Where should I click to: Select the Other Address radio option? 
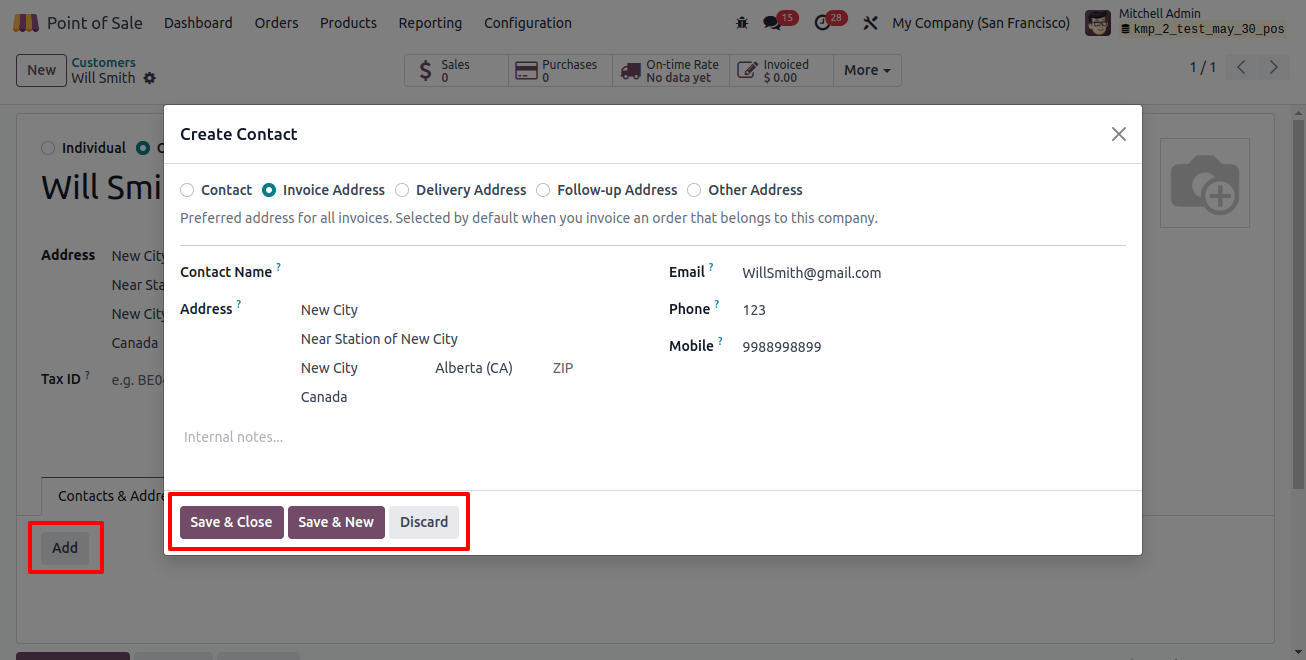[694, 190]
